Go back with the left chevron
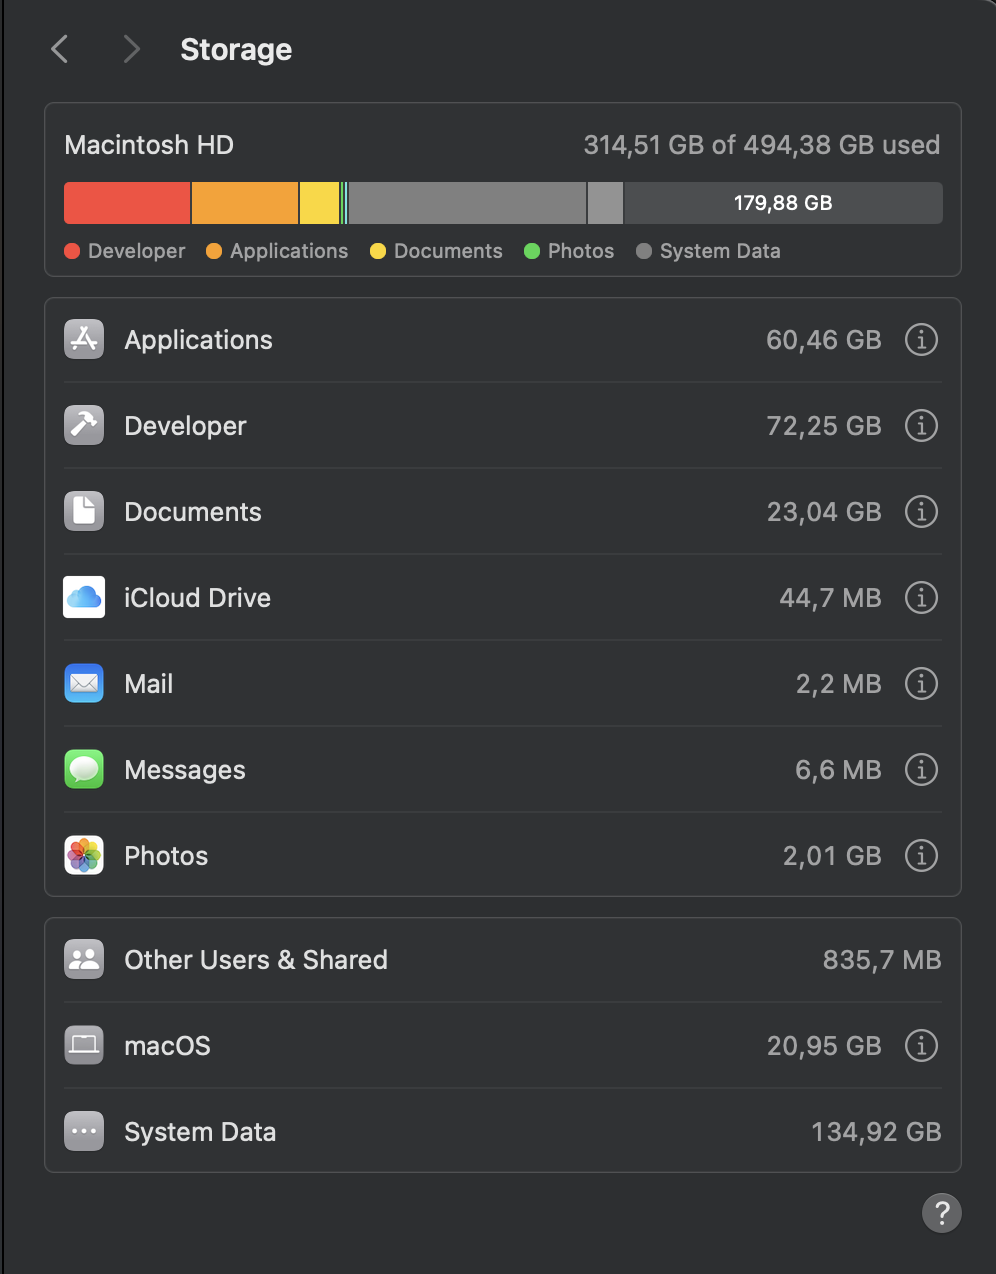This screenshot has height=1274, width=996. [60, 49]
